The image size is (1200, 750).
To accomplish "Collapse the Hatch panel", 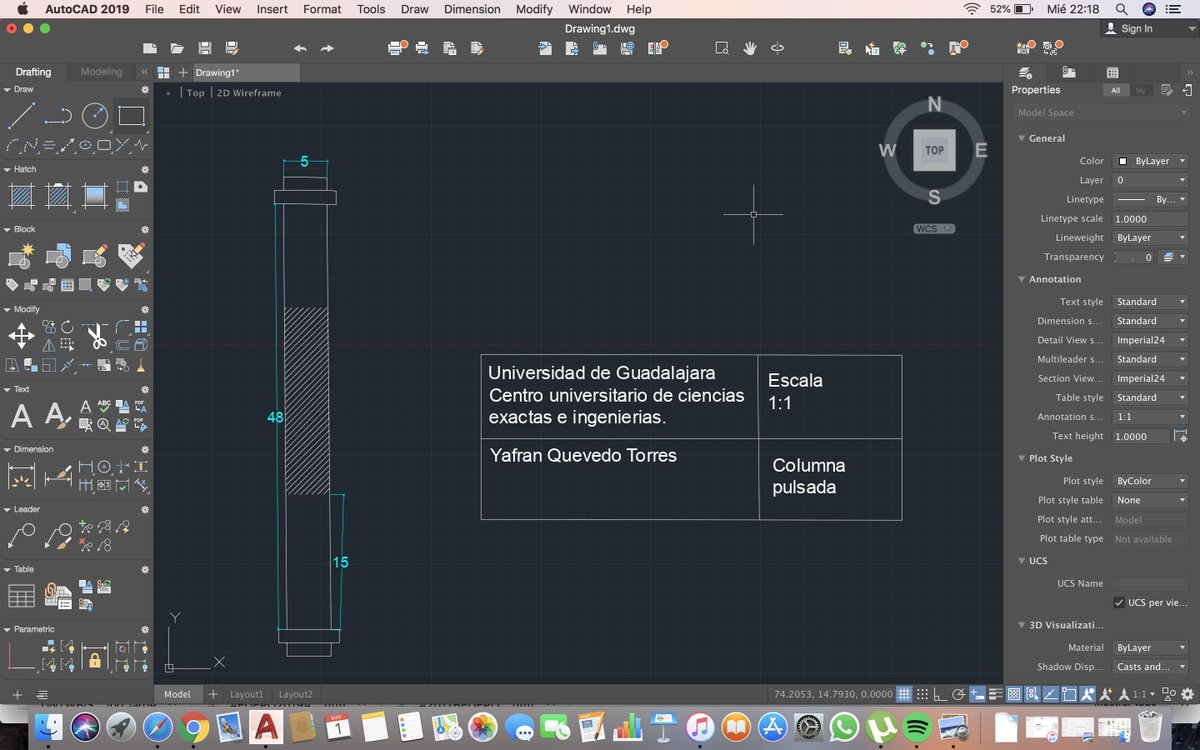I will (7, 170).
